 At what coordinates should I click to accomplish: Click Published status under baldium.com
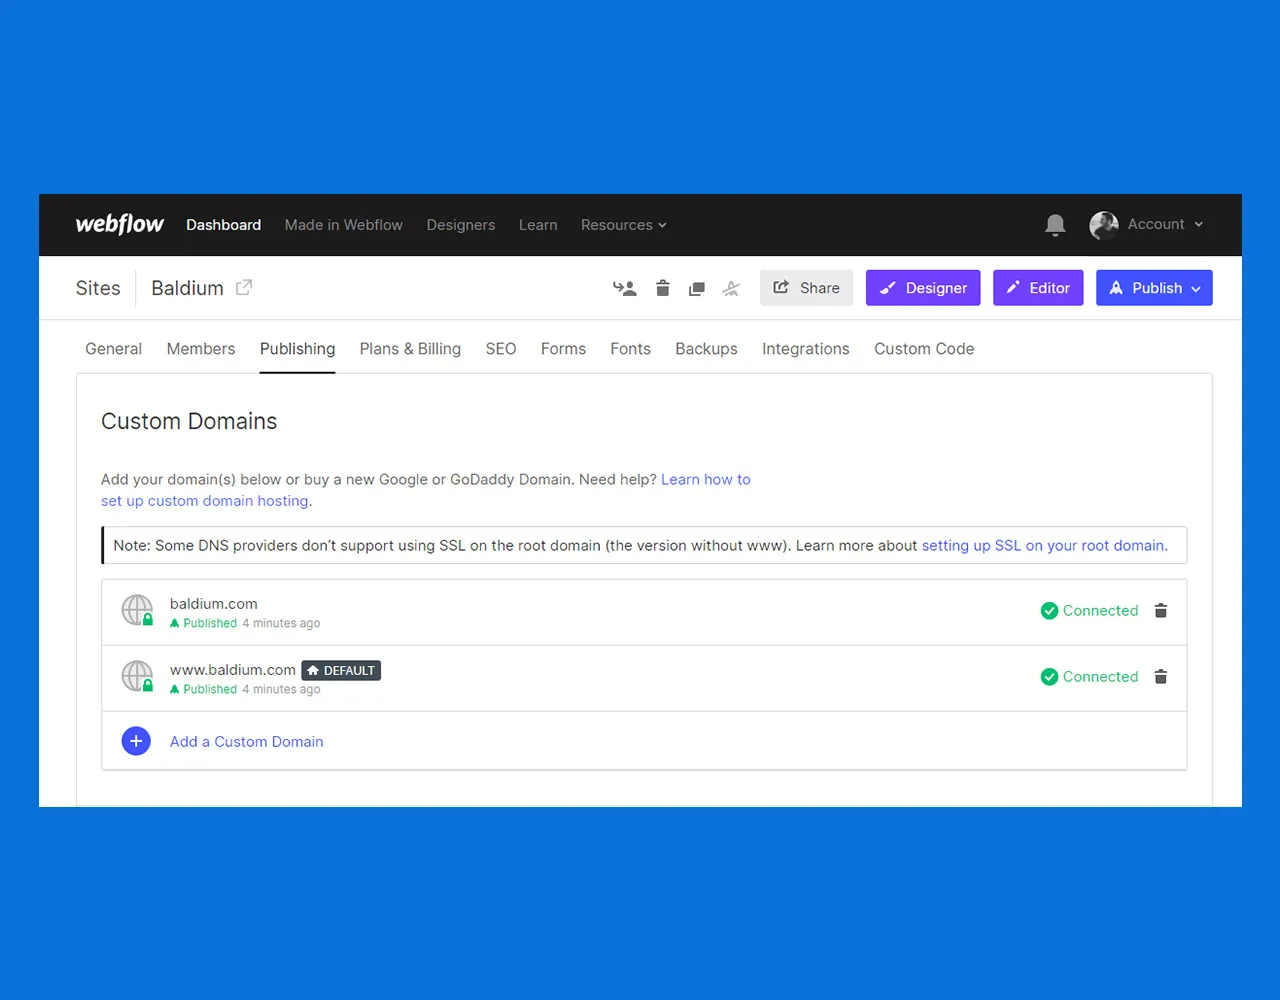point(203,623)
